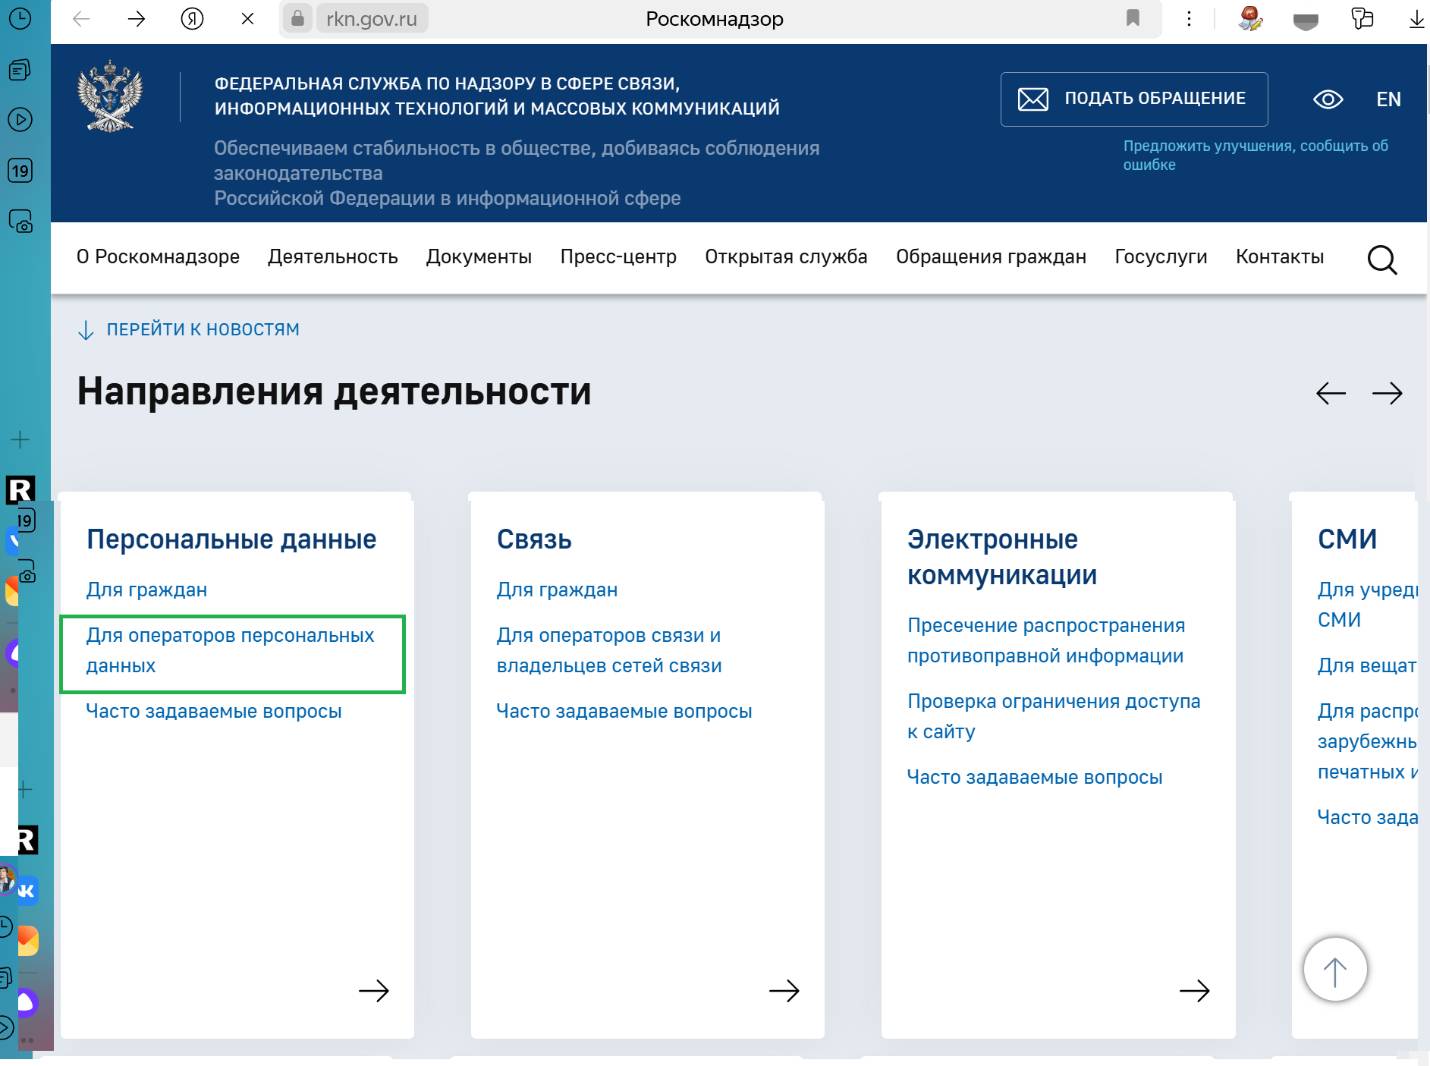The width and height of the screenshot is (1430, 1066).
Task: Open "Для операторов персональных данных" link
Action: [230, 650]
